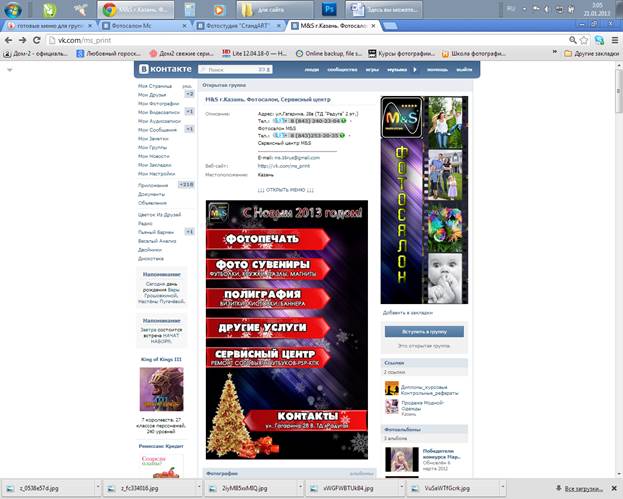The height and width of the screenshot is (499, 623).
Task: Open «игры» in VK header
Action: pyautogui.click(x=372, y=70)
